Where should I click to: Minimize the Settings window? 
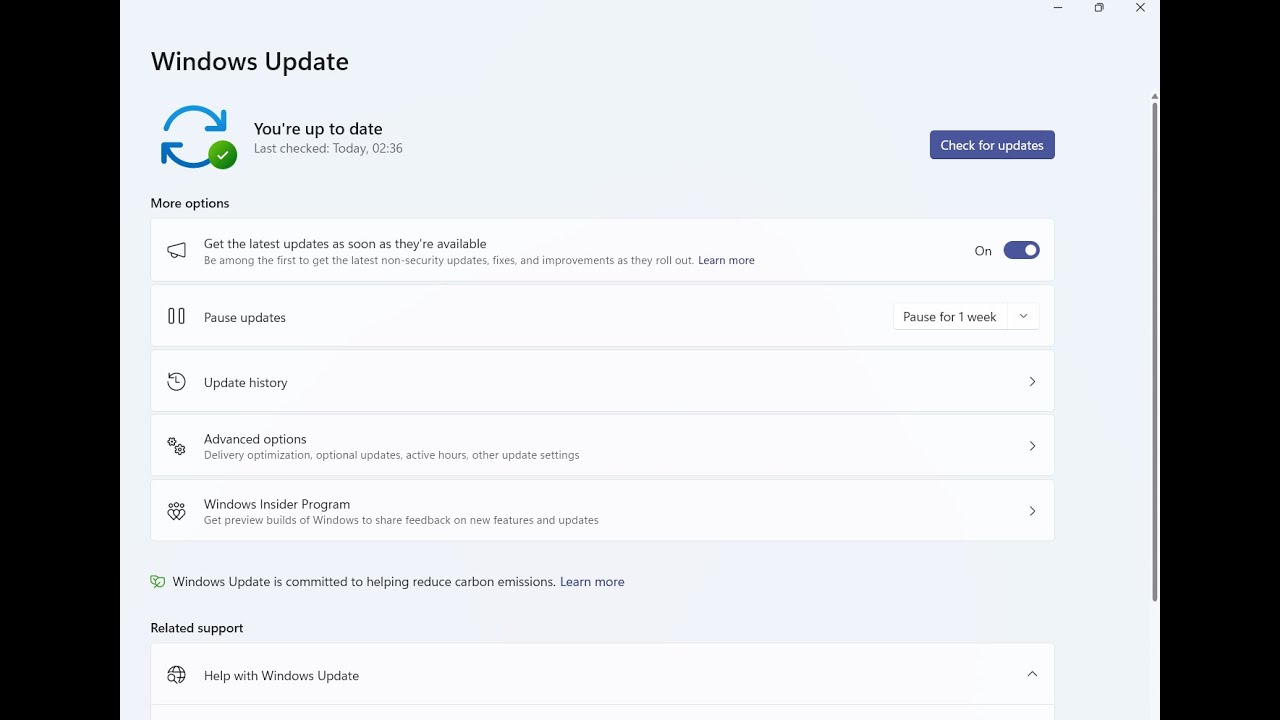[x=1058, y=8]
